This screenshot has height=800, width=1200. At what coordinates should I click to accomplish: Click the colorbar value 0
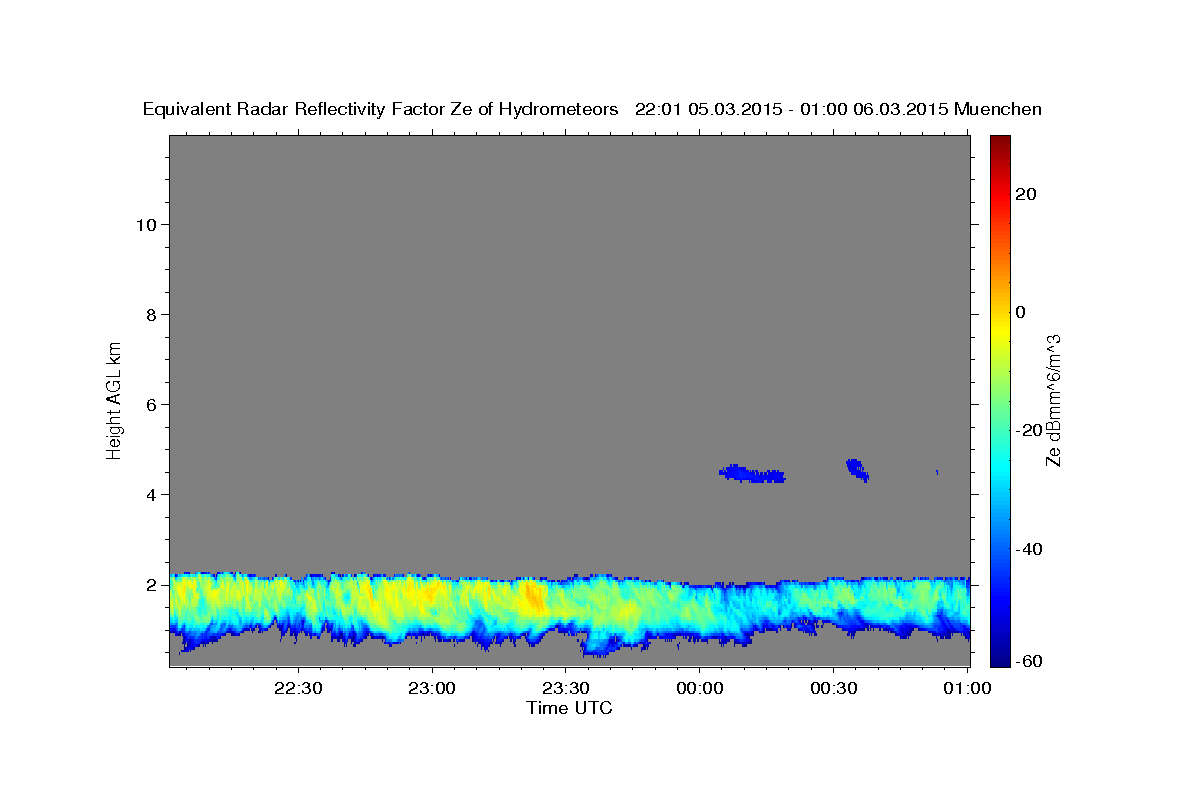(x=1022, y=312)
